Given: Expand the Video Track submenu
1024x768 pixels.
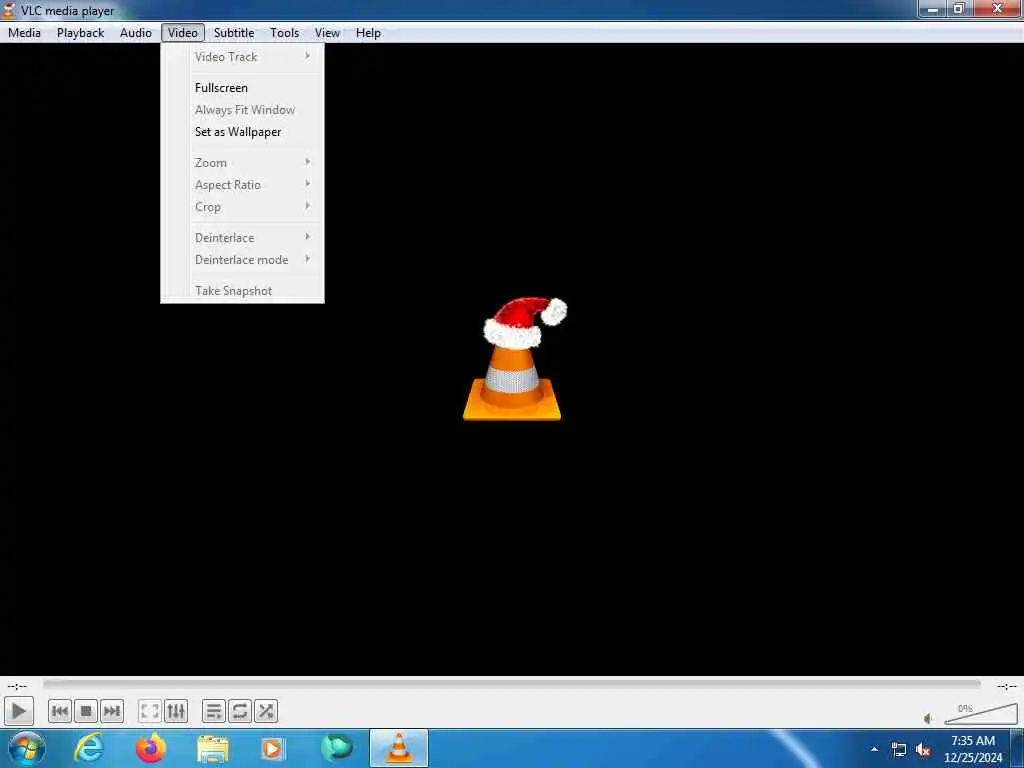Looking at the screenshot, I should [x=243, y=57].
